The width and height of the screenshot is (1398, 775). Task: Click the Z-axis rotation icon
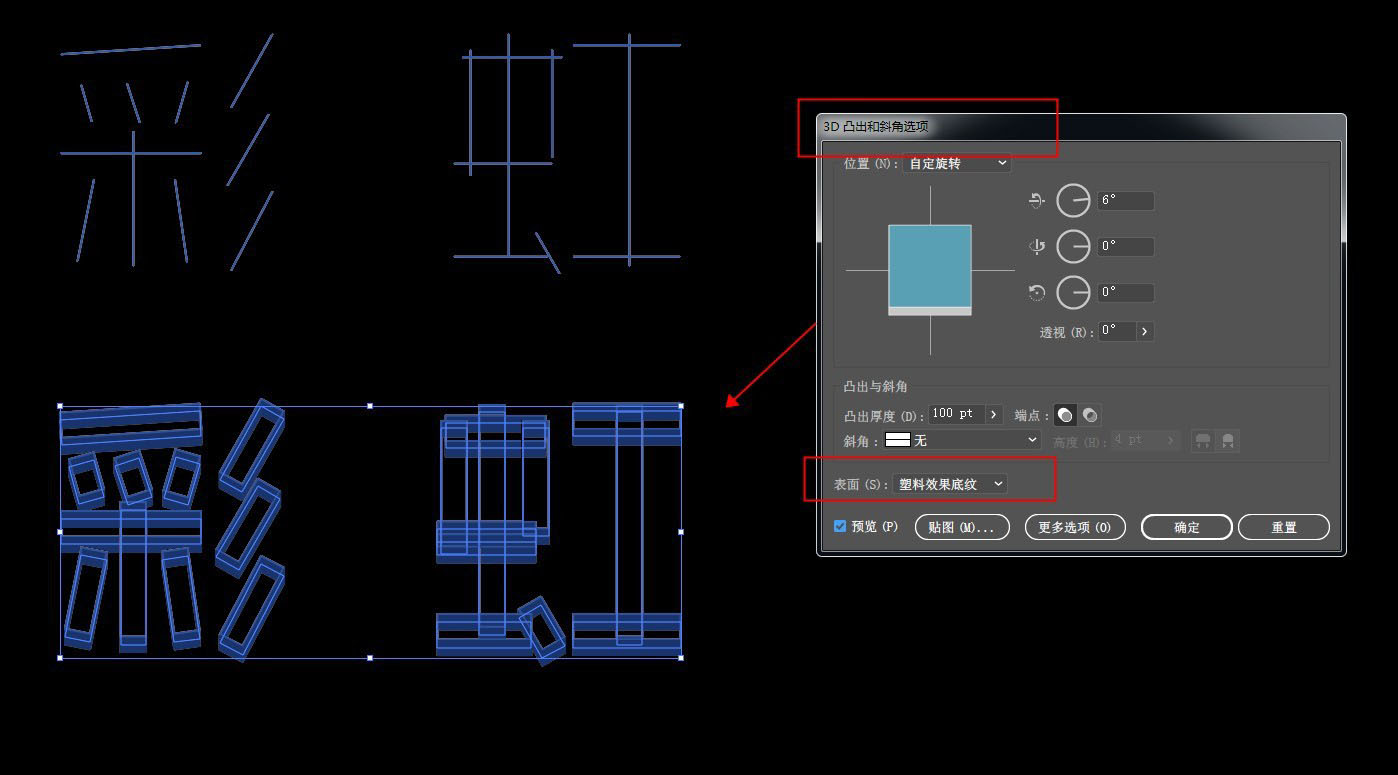(x=1037, y=292)
